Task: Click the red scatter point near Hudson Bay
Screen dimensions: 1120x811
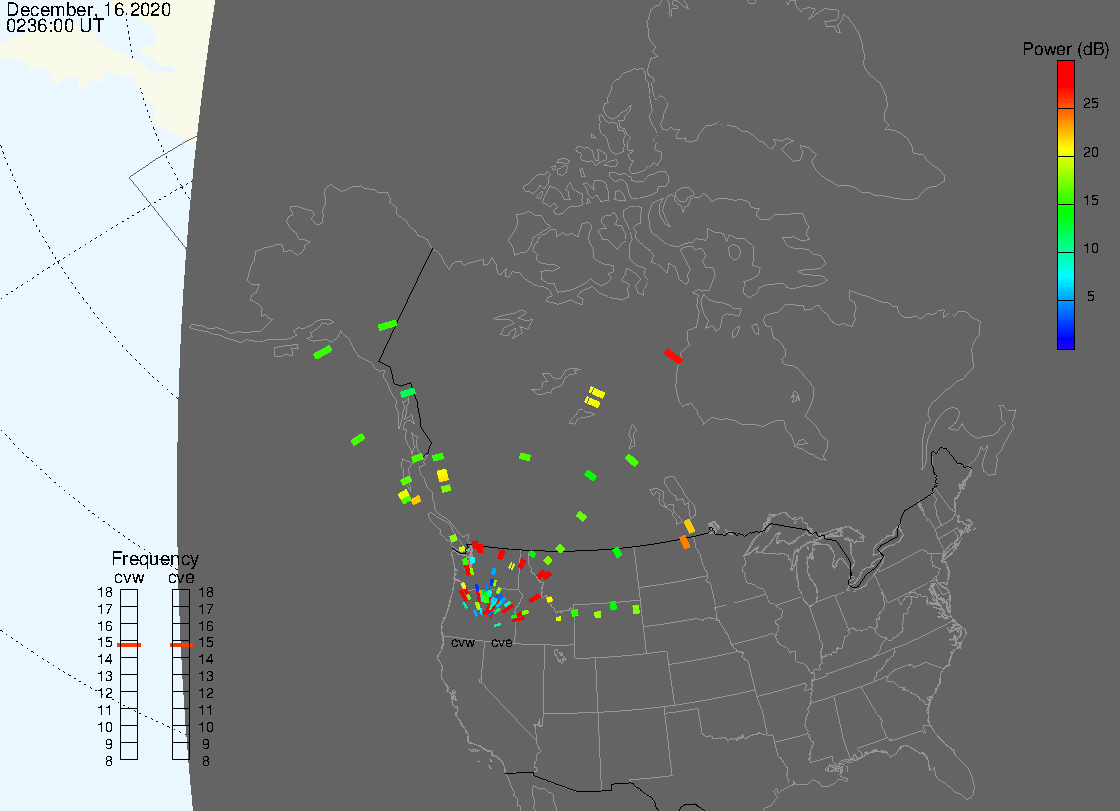Action: coord(673,356)
